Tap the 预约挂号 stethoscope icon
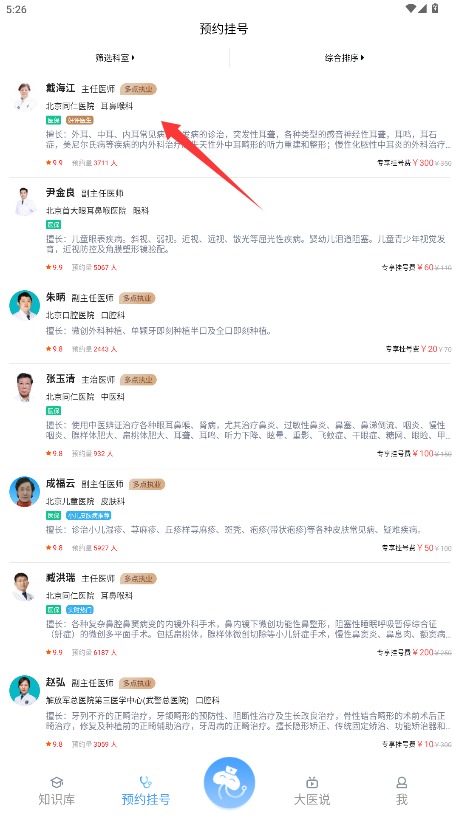459x816 pixels. tap(146, 782)
